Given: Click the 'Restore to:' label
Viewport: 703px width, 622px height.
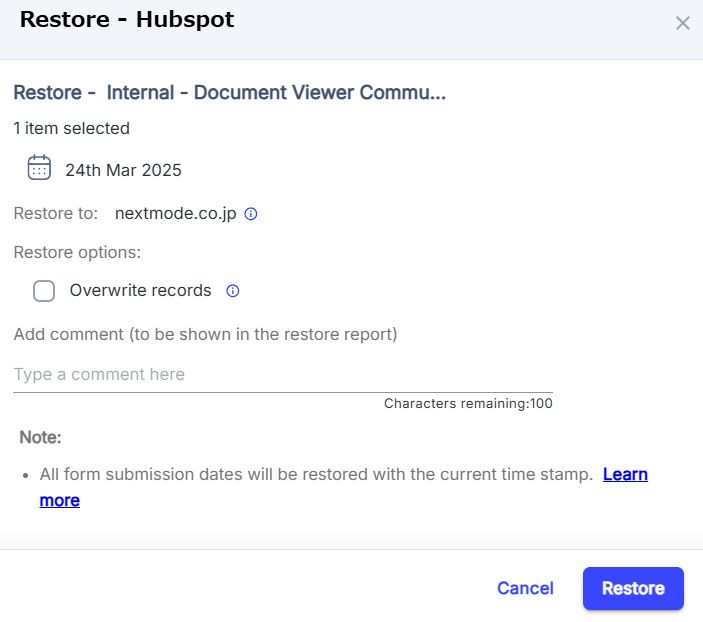Looking at the screenshot, I should point(56,213).
